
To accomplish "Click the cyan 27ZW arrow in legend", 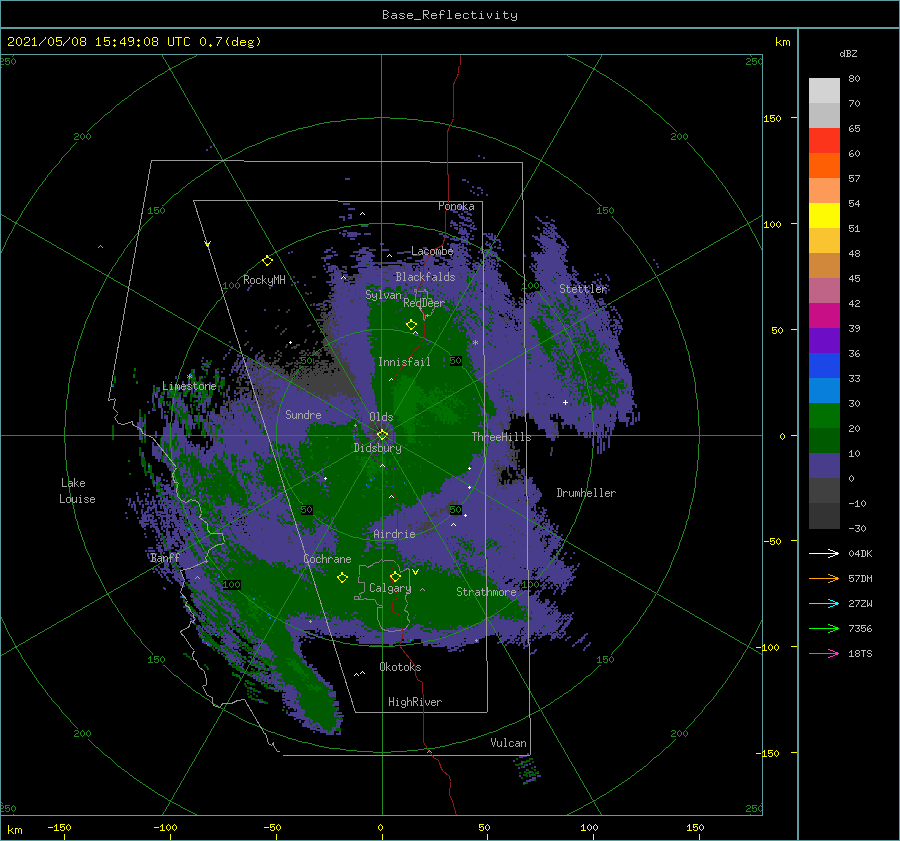I will click(824, 603).
